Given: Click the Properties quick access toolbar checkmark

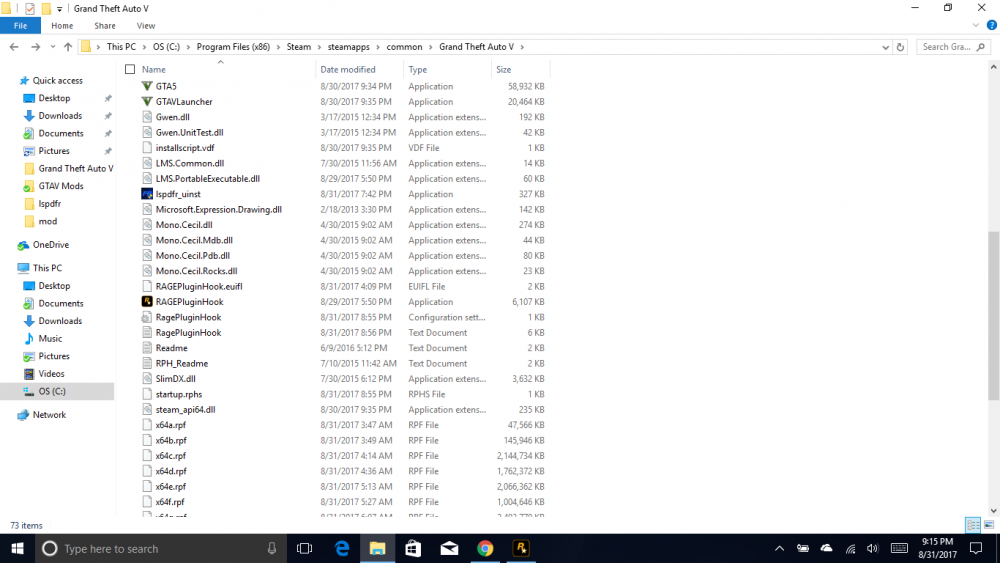Looking at the screenshot, I should 29,9.
